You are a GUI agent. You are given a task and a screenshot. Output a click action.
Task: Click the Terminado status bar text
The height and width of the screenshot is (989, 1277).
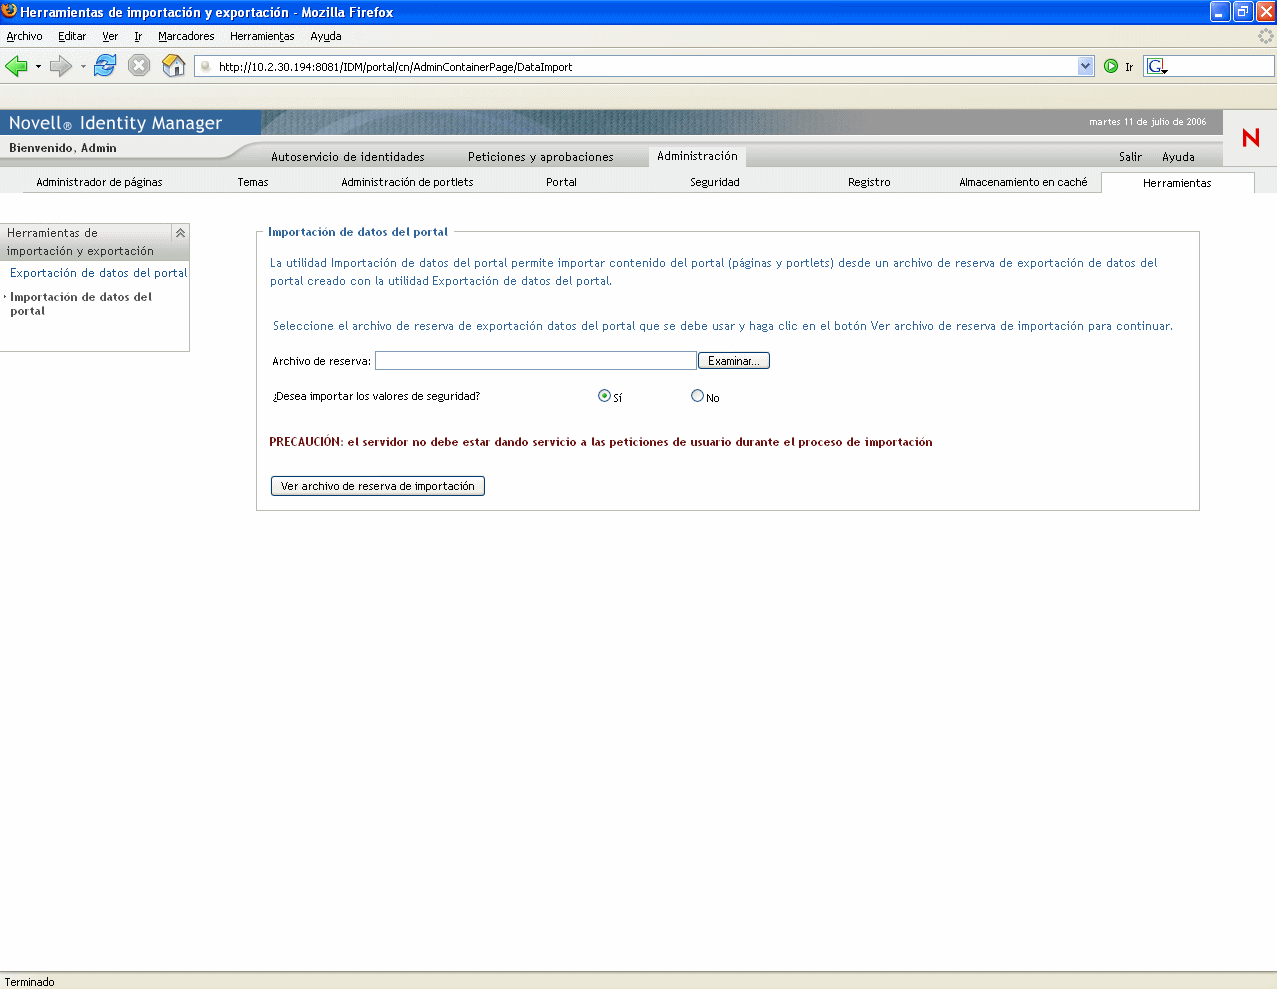coord(30,982)
